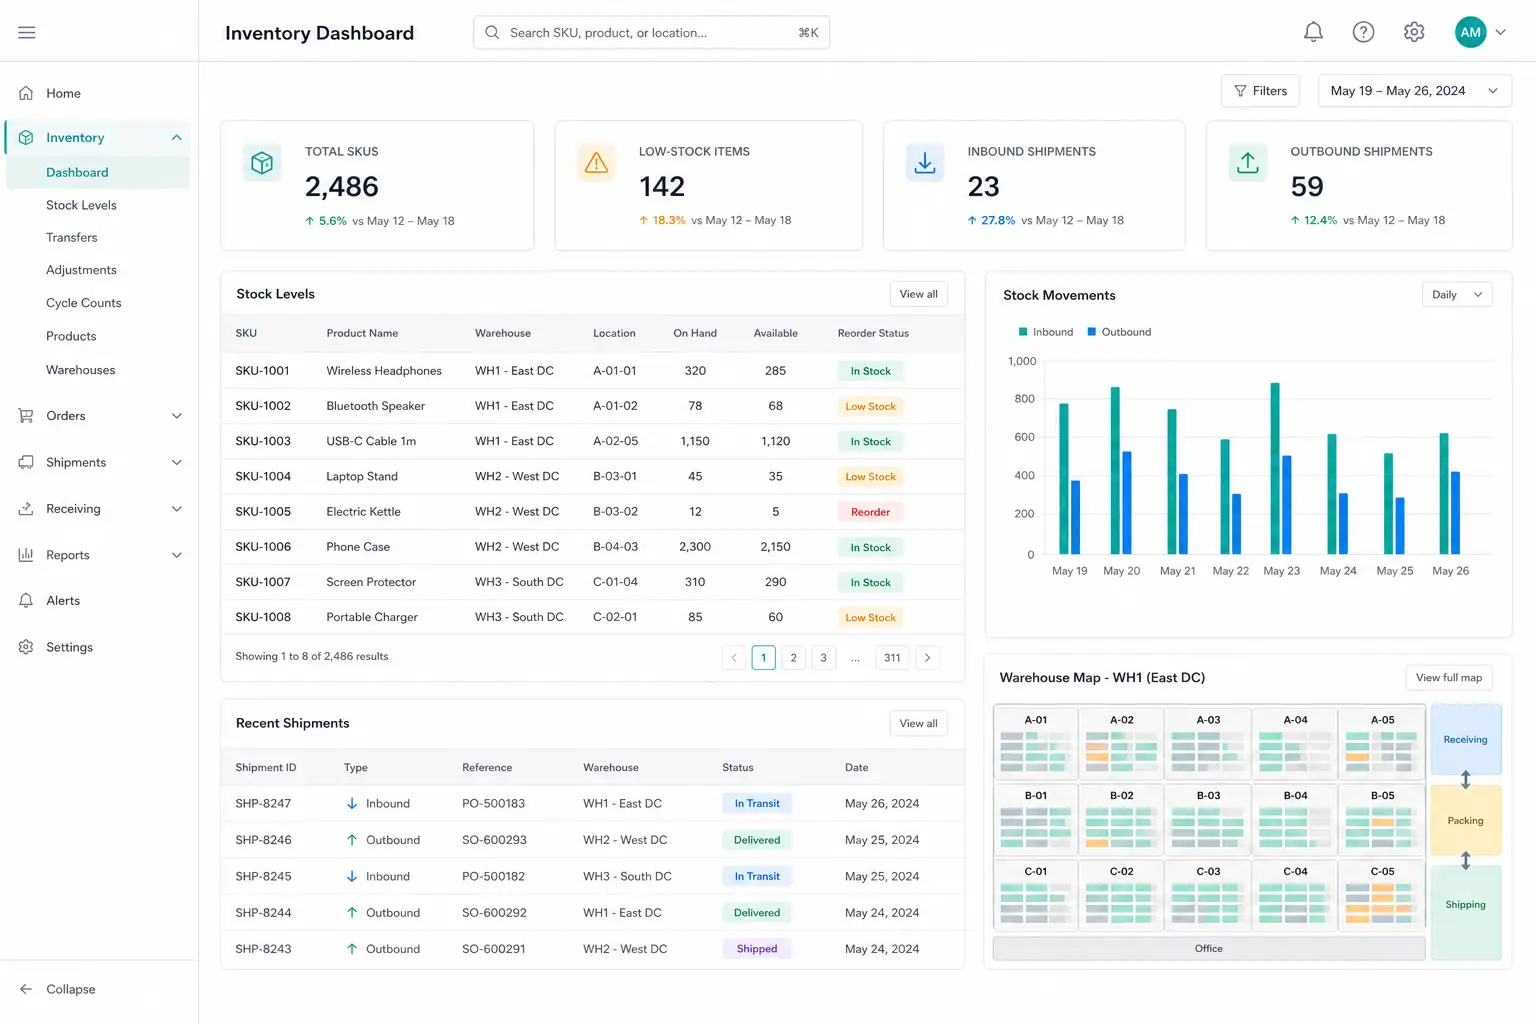
Task: Open Warehouses in sidebar
Action: (81, 370)
